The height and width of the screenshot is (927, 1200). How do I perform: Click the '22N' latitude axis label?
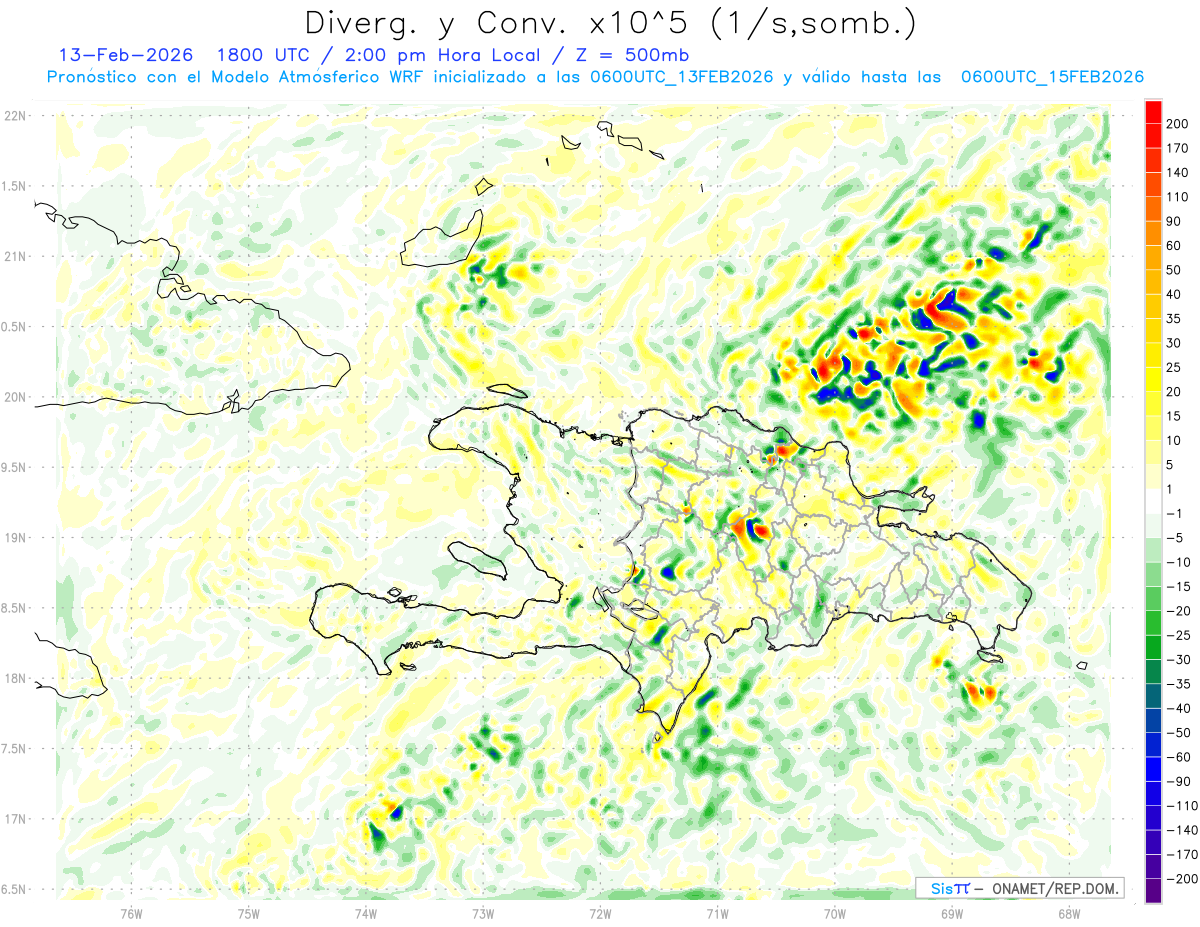pyautogui.click(x=15, y=115)
